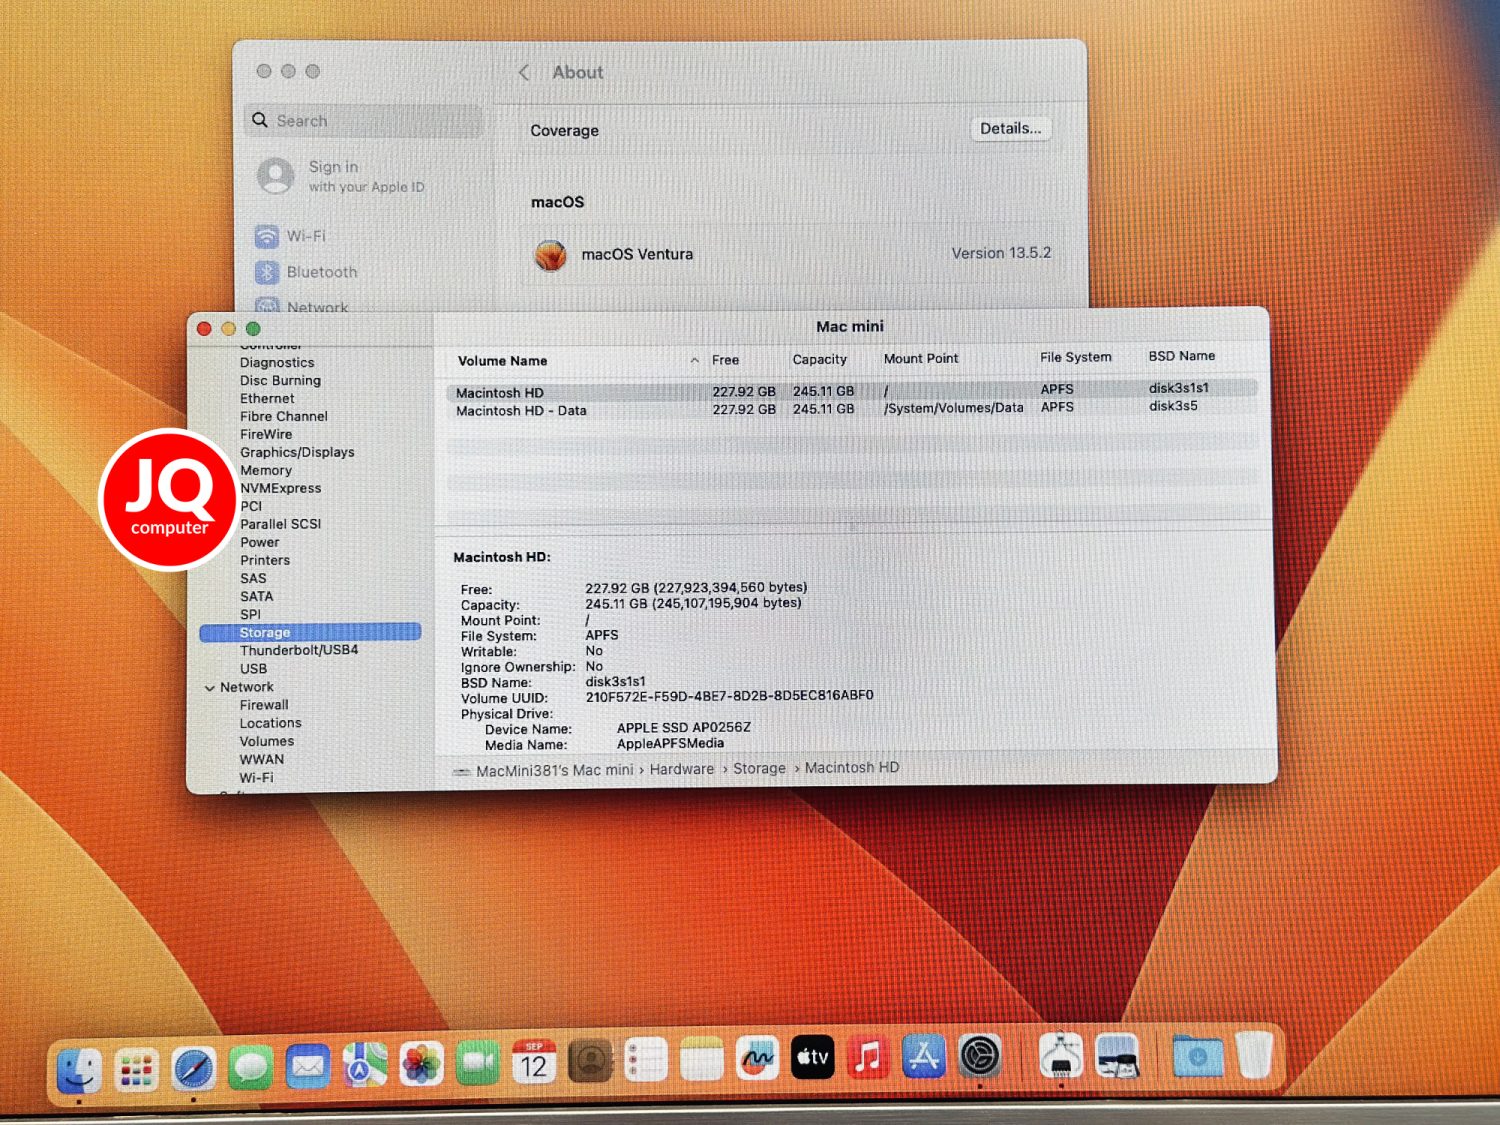The width and height of the screenshot is (1500, 1125).
Task: Open the Apple TV app
Action: [813, 1057]
